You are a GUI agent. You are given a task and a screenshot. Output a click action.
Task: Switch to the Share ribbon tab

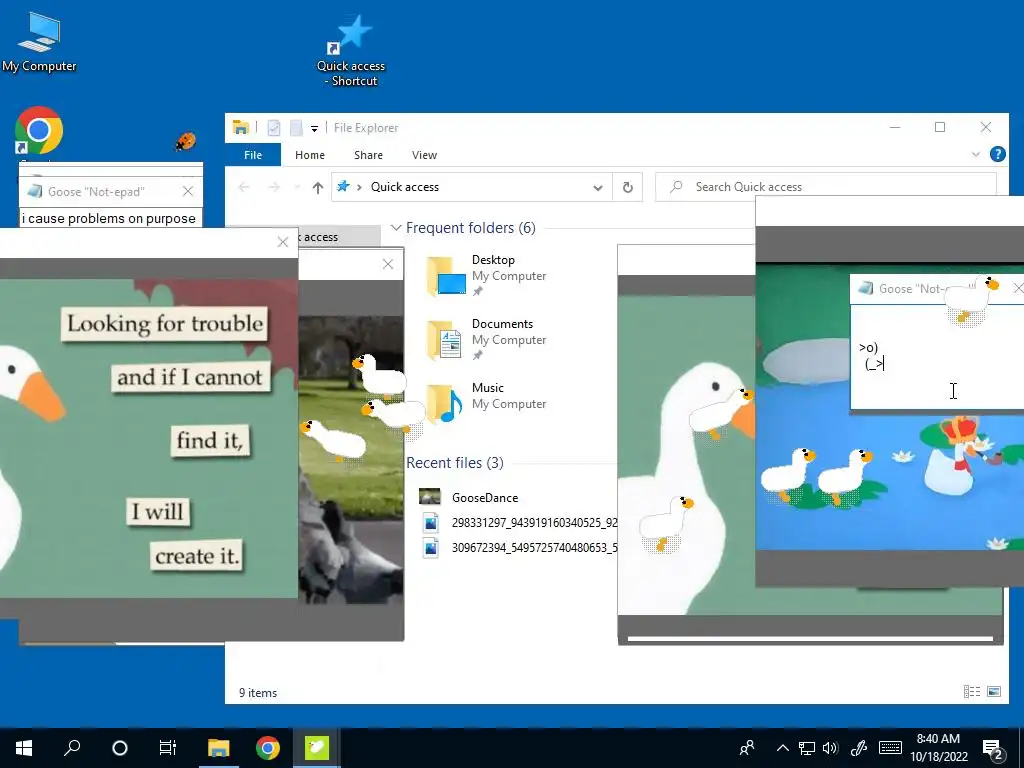tap(368, 155)
